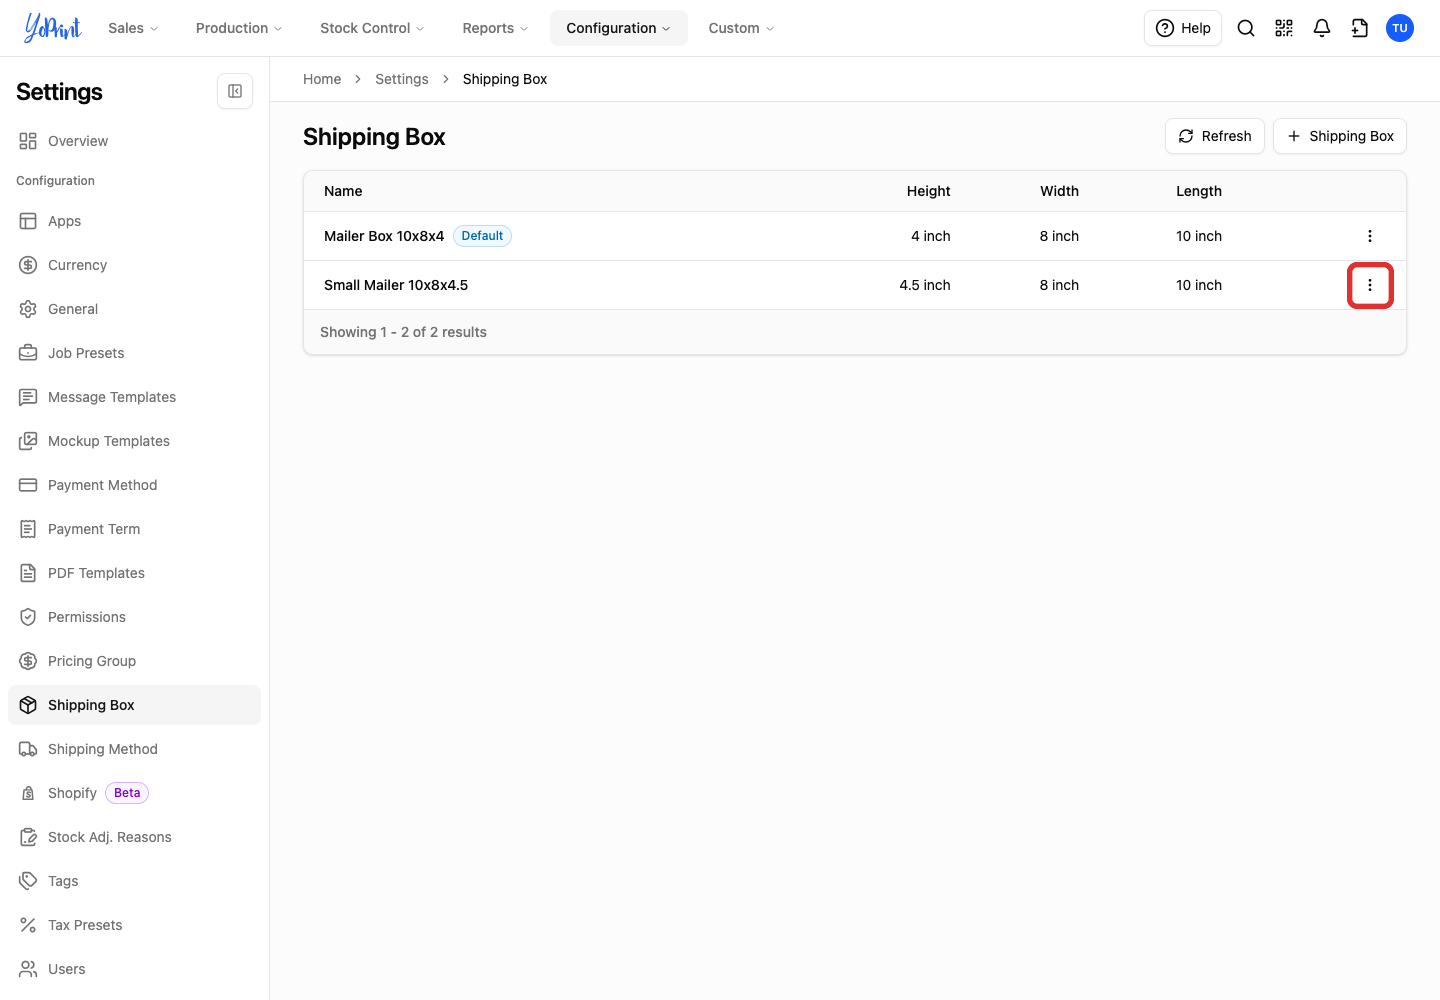1440x1000 pixels.
Task: Click the Shopify bag icon
Action: (28, 793)
